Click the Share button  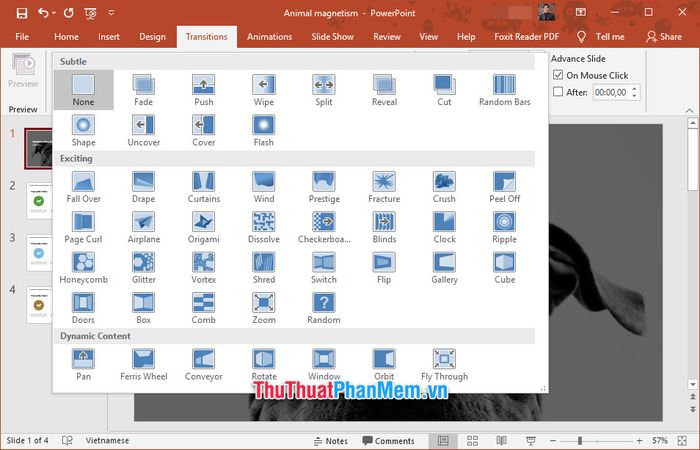(x=664, y=37)
